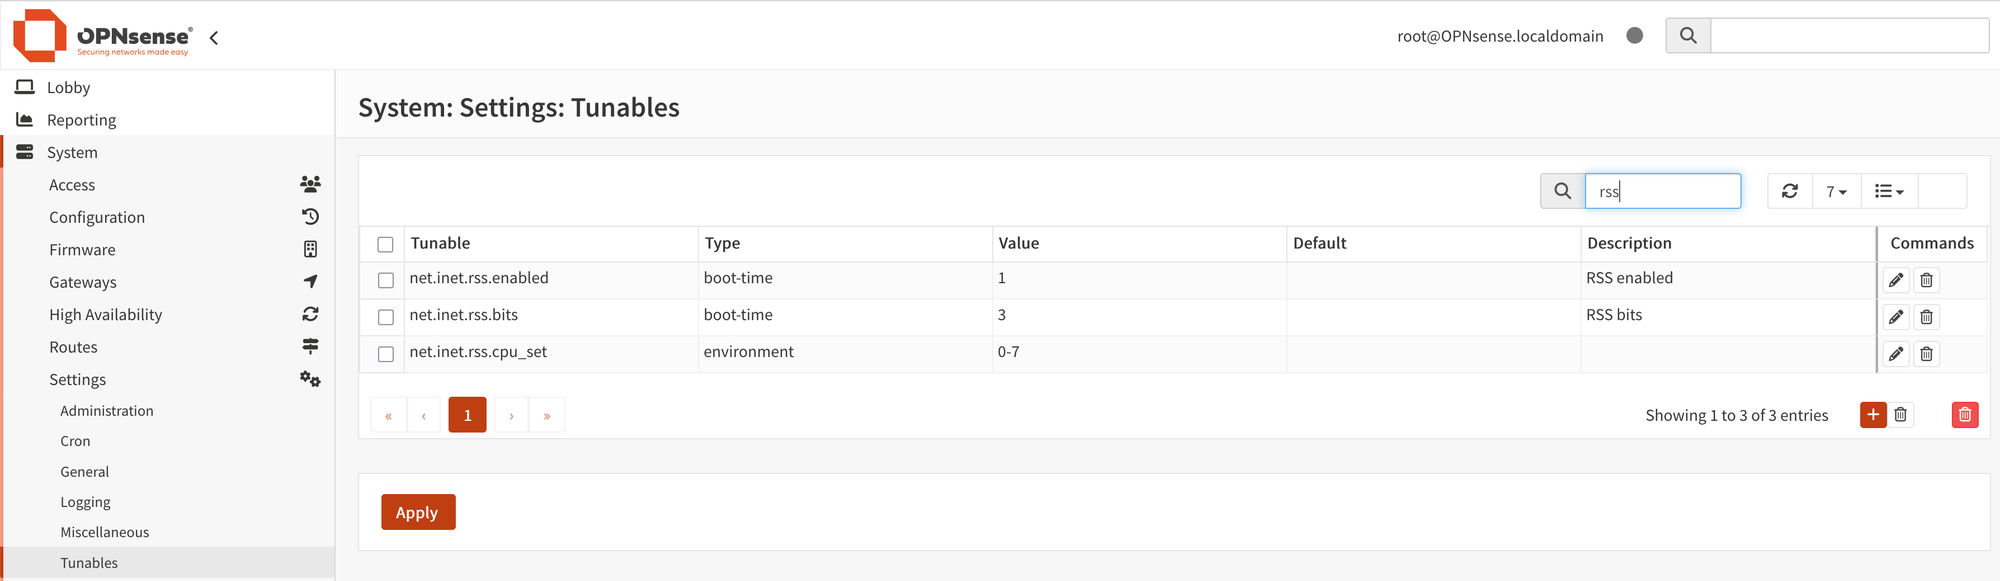Collapse the sidebar with the chevron
Screen dimensions: 2000x581
pos(214,38)
